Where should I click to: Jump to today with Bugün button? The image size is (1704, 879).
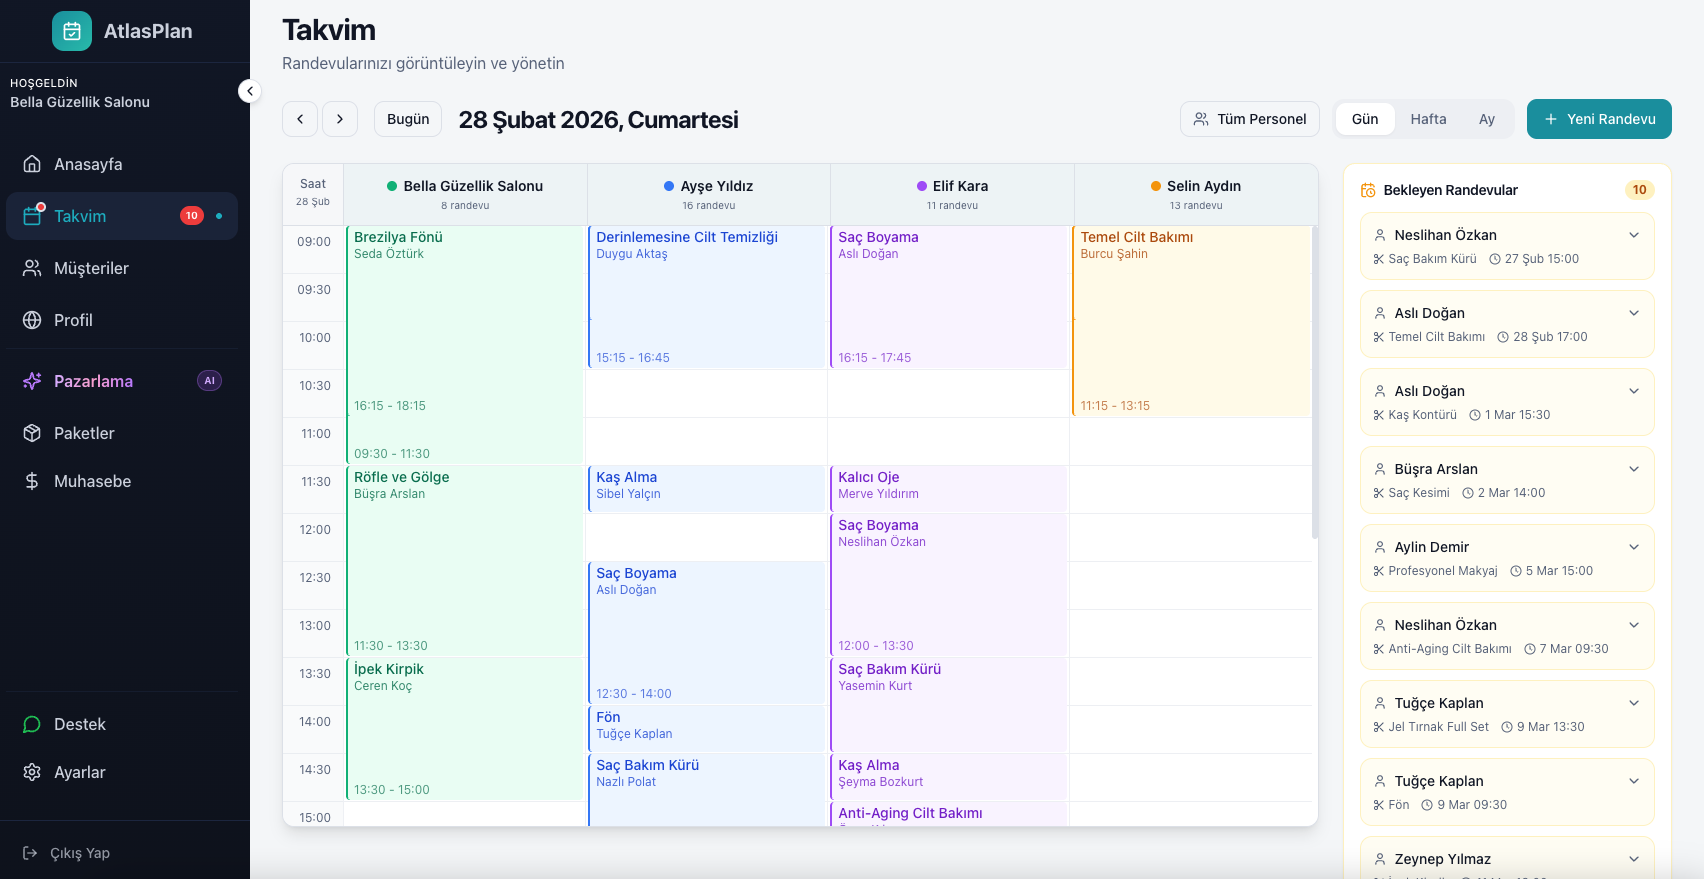click(408, 119)
